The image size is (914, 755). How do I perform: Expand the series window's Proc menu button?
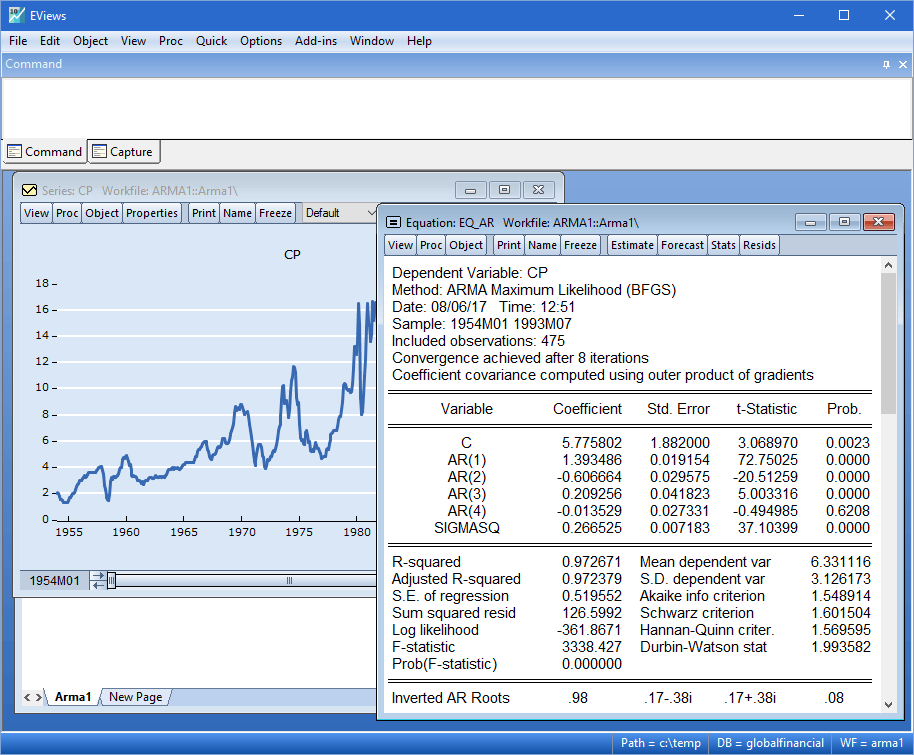[x=67, y=213]
